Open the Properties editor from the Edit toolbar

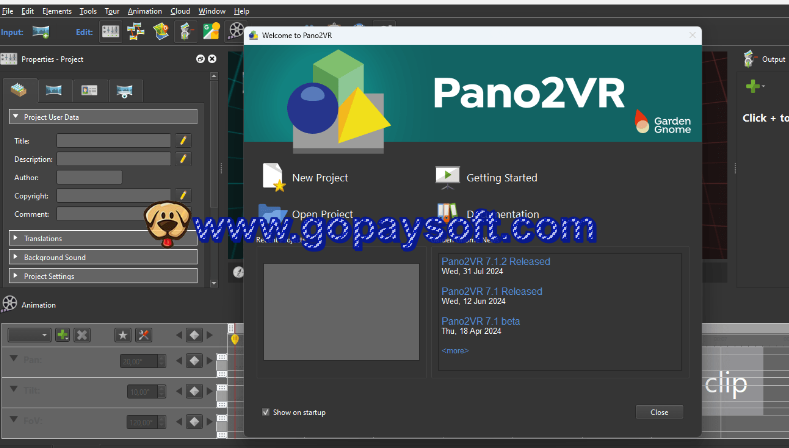point(110,32)
